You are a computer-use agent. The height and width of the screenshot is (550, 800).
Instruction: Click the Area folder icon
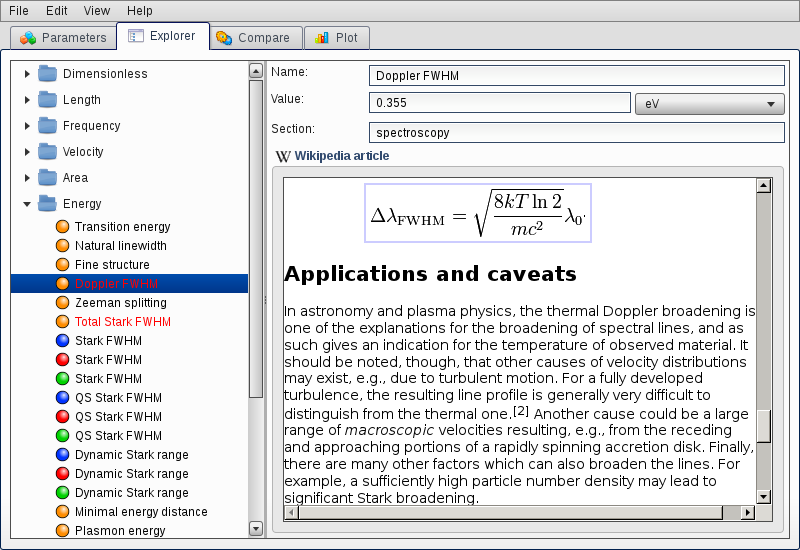47,178
